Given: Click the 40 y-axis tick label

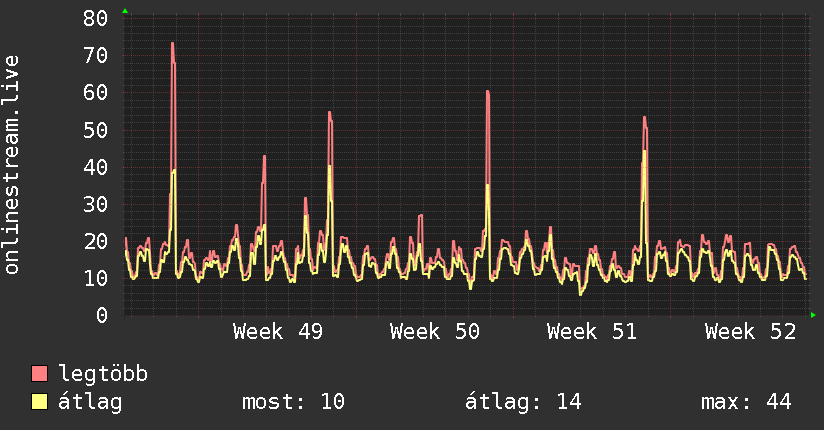Looking at the screenshot, I should point(95,167).
